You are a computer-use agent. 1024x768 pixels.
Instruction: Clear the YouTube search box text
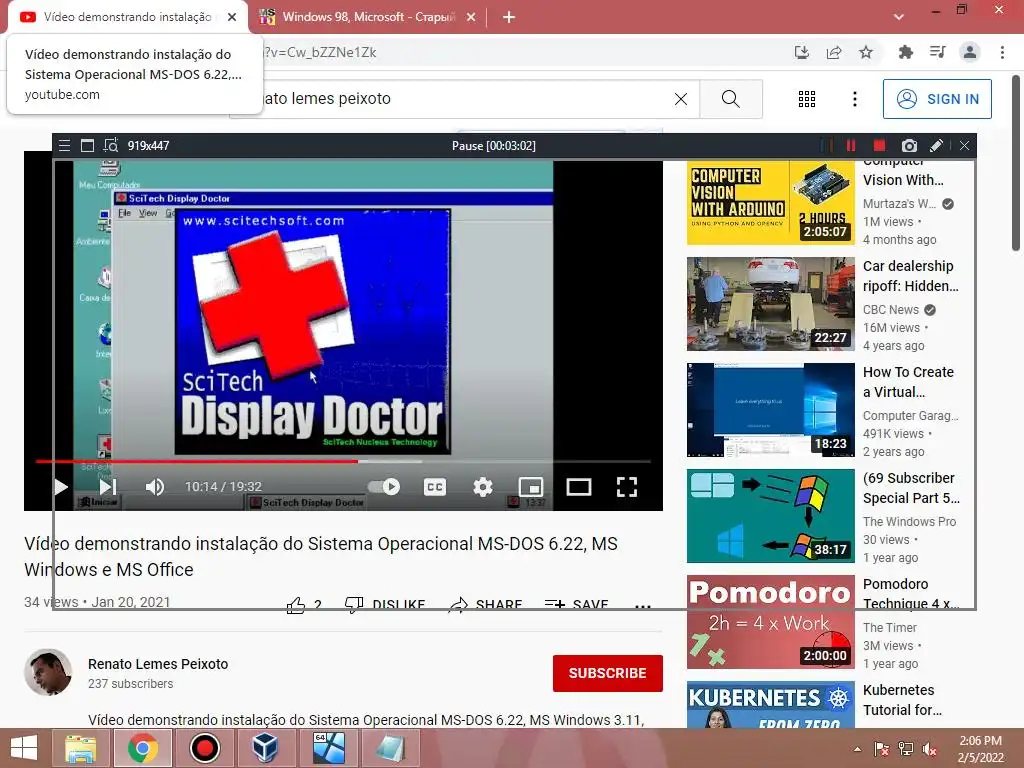(680, 99)
